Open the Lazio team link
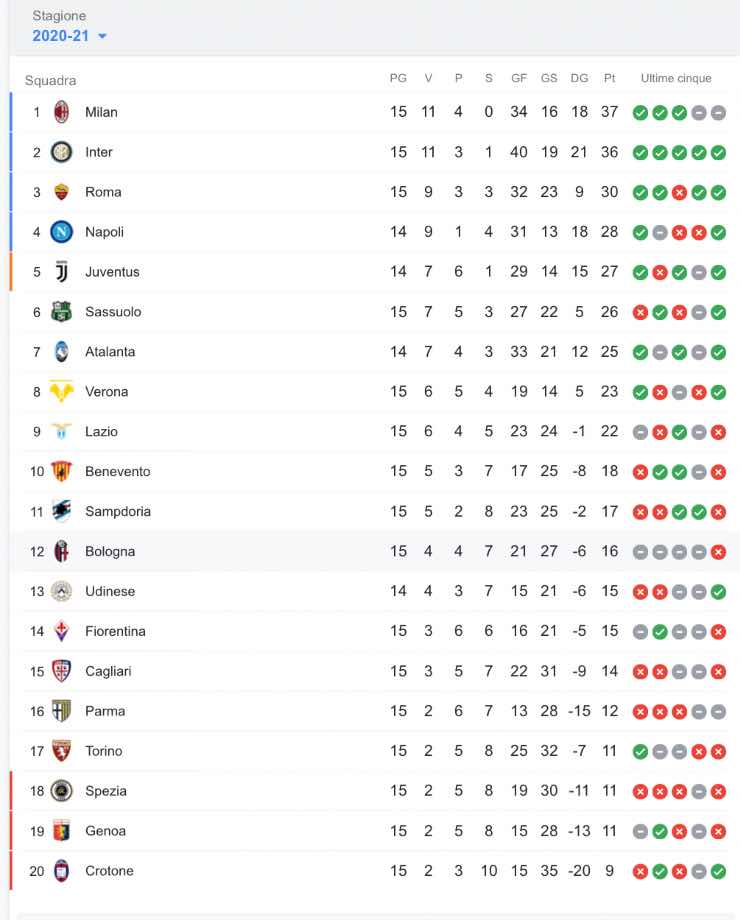The width and height of the screenshot is (740, 920). (x=101, y=432)
